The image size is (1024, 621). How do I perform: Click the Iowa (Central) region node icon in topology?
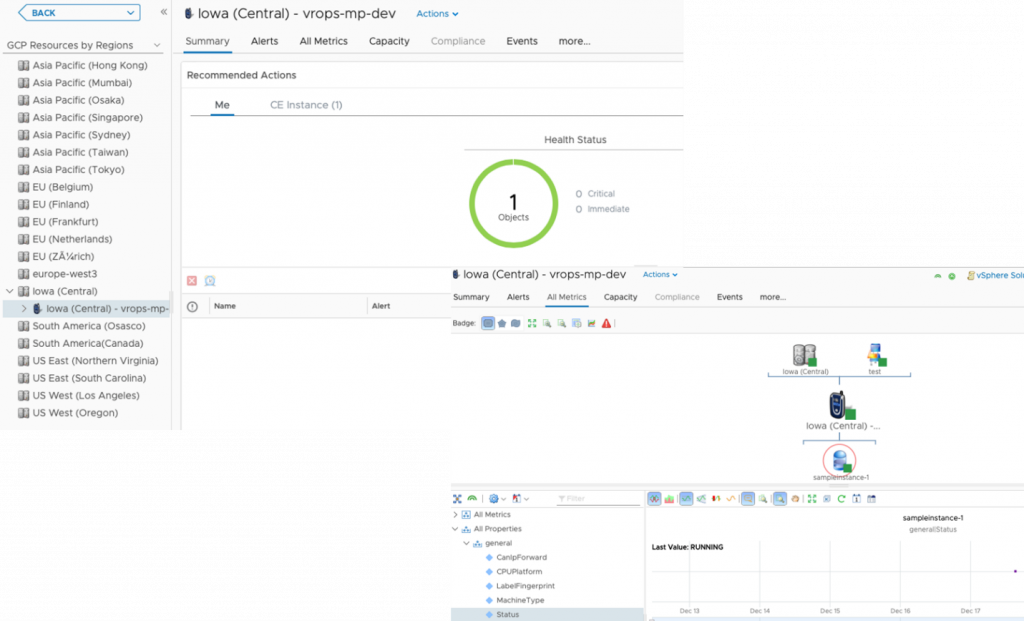click(803, 354)
